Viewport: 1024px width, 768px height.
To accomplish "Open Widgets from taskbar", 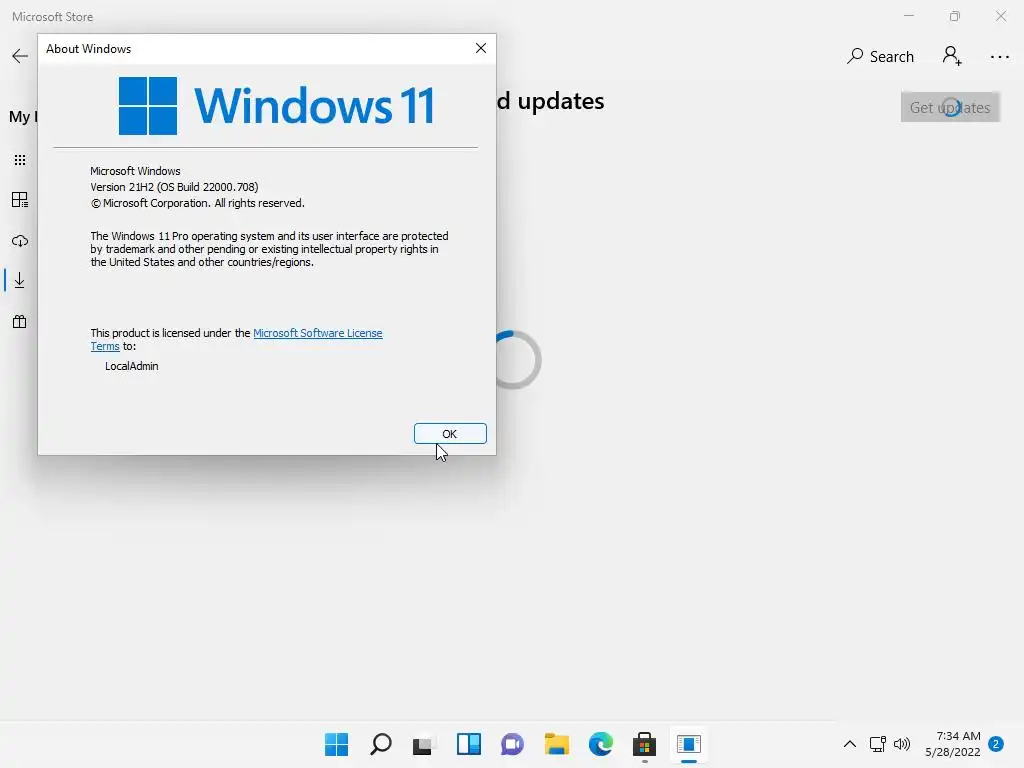I will click(468, 744).
